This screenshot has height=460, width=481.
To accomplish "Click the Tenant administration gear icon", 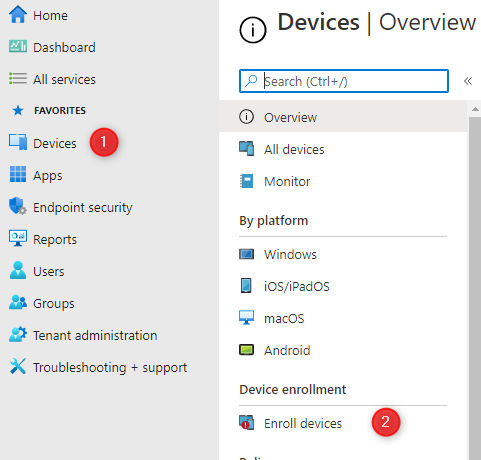I will pos(18,334).
